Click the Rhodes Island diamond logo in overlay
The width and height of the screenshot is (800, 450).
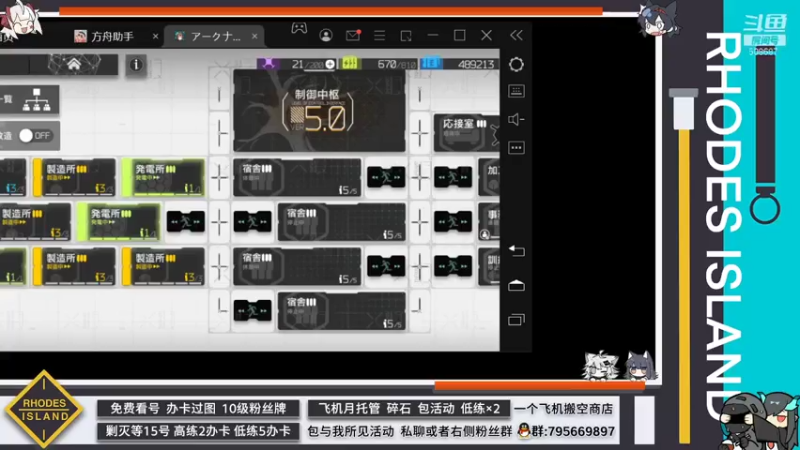coord(44,410)
